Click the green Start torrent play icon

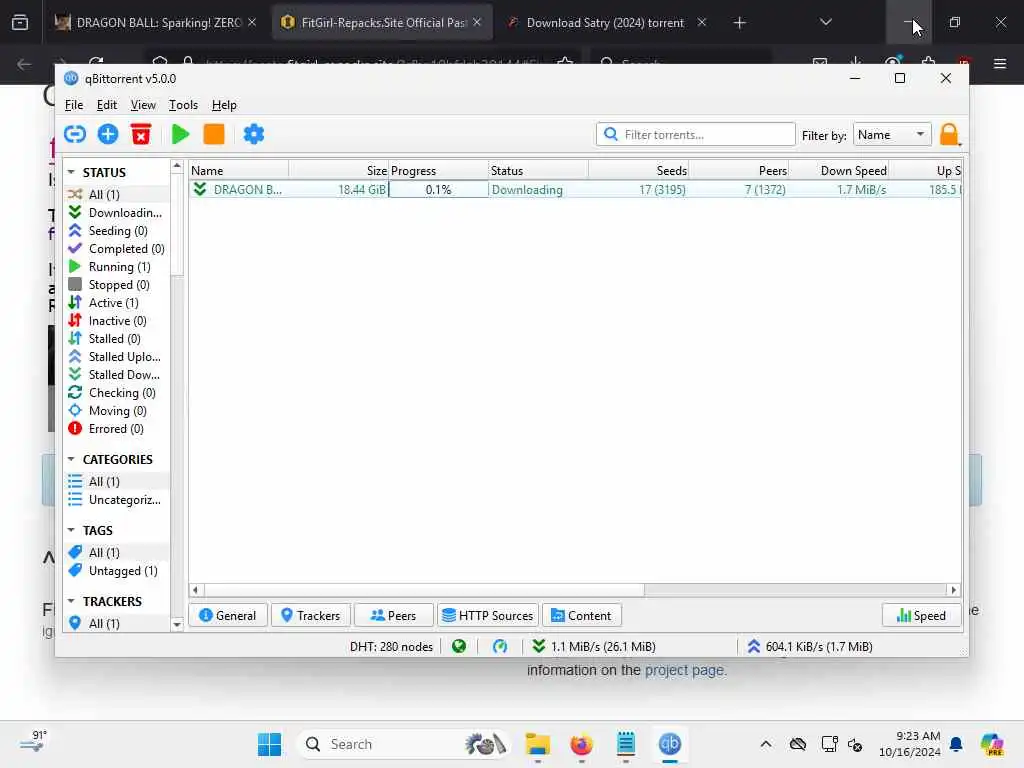[x=180, y=135]
